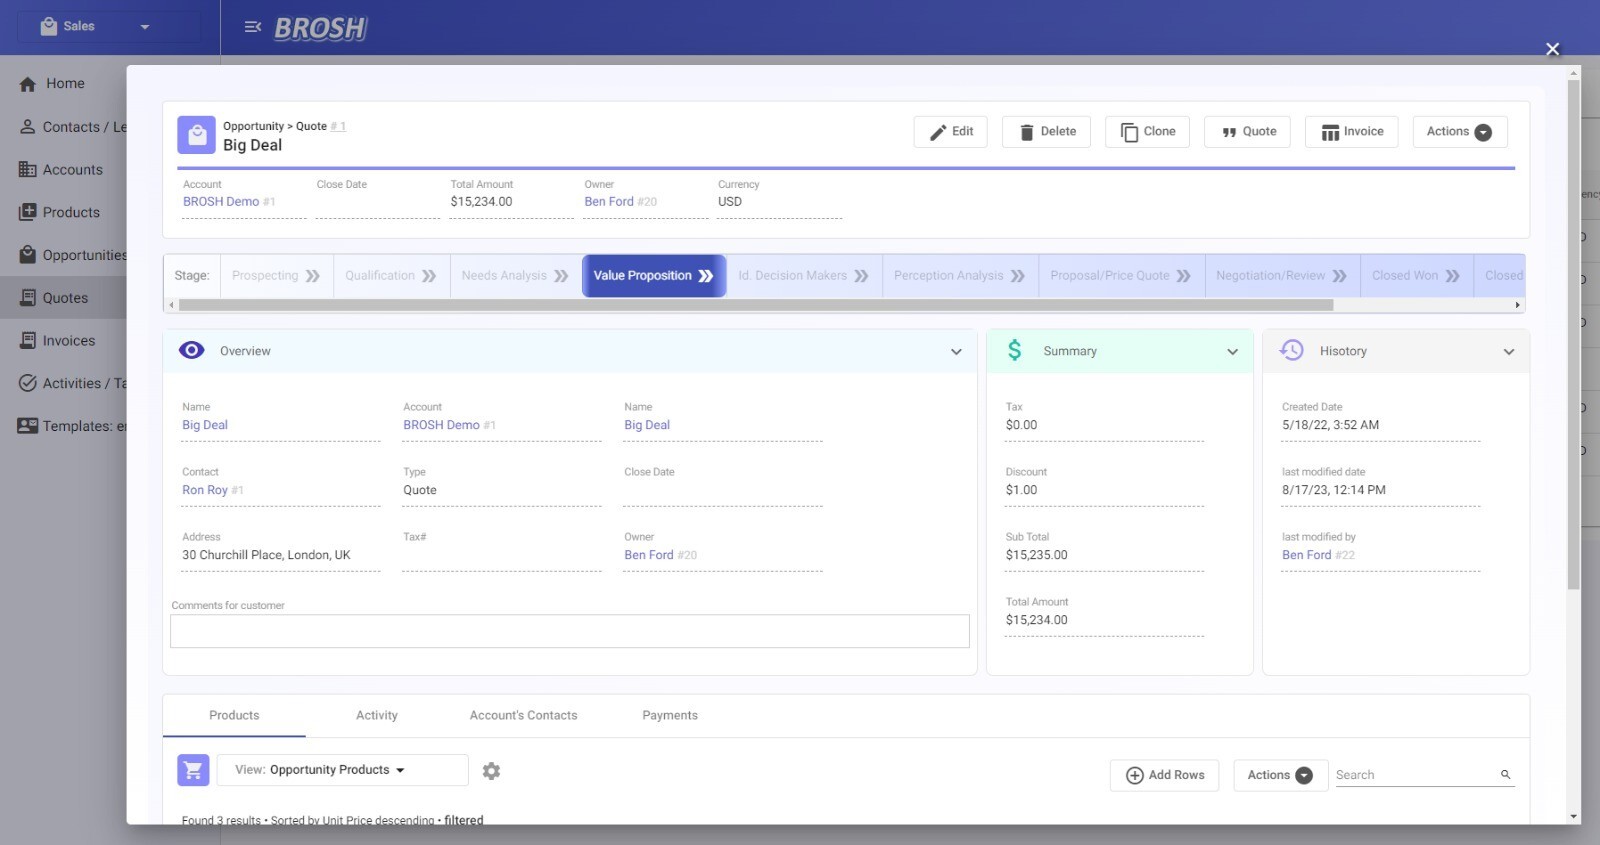Viewport: 1600px width, 845px height.
Task: Collapse the Overview panel chevron
Action: point(956,352)
